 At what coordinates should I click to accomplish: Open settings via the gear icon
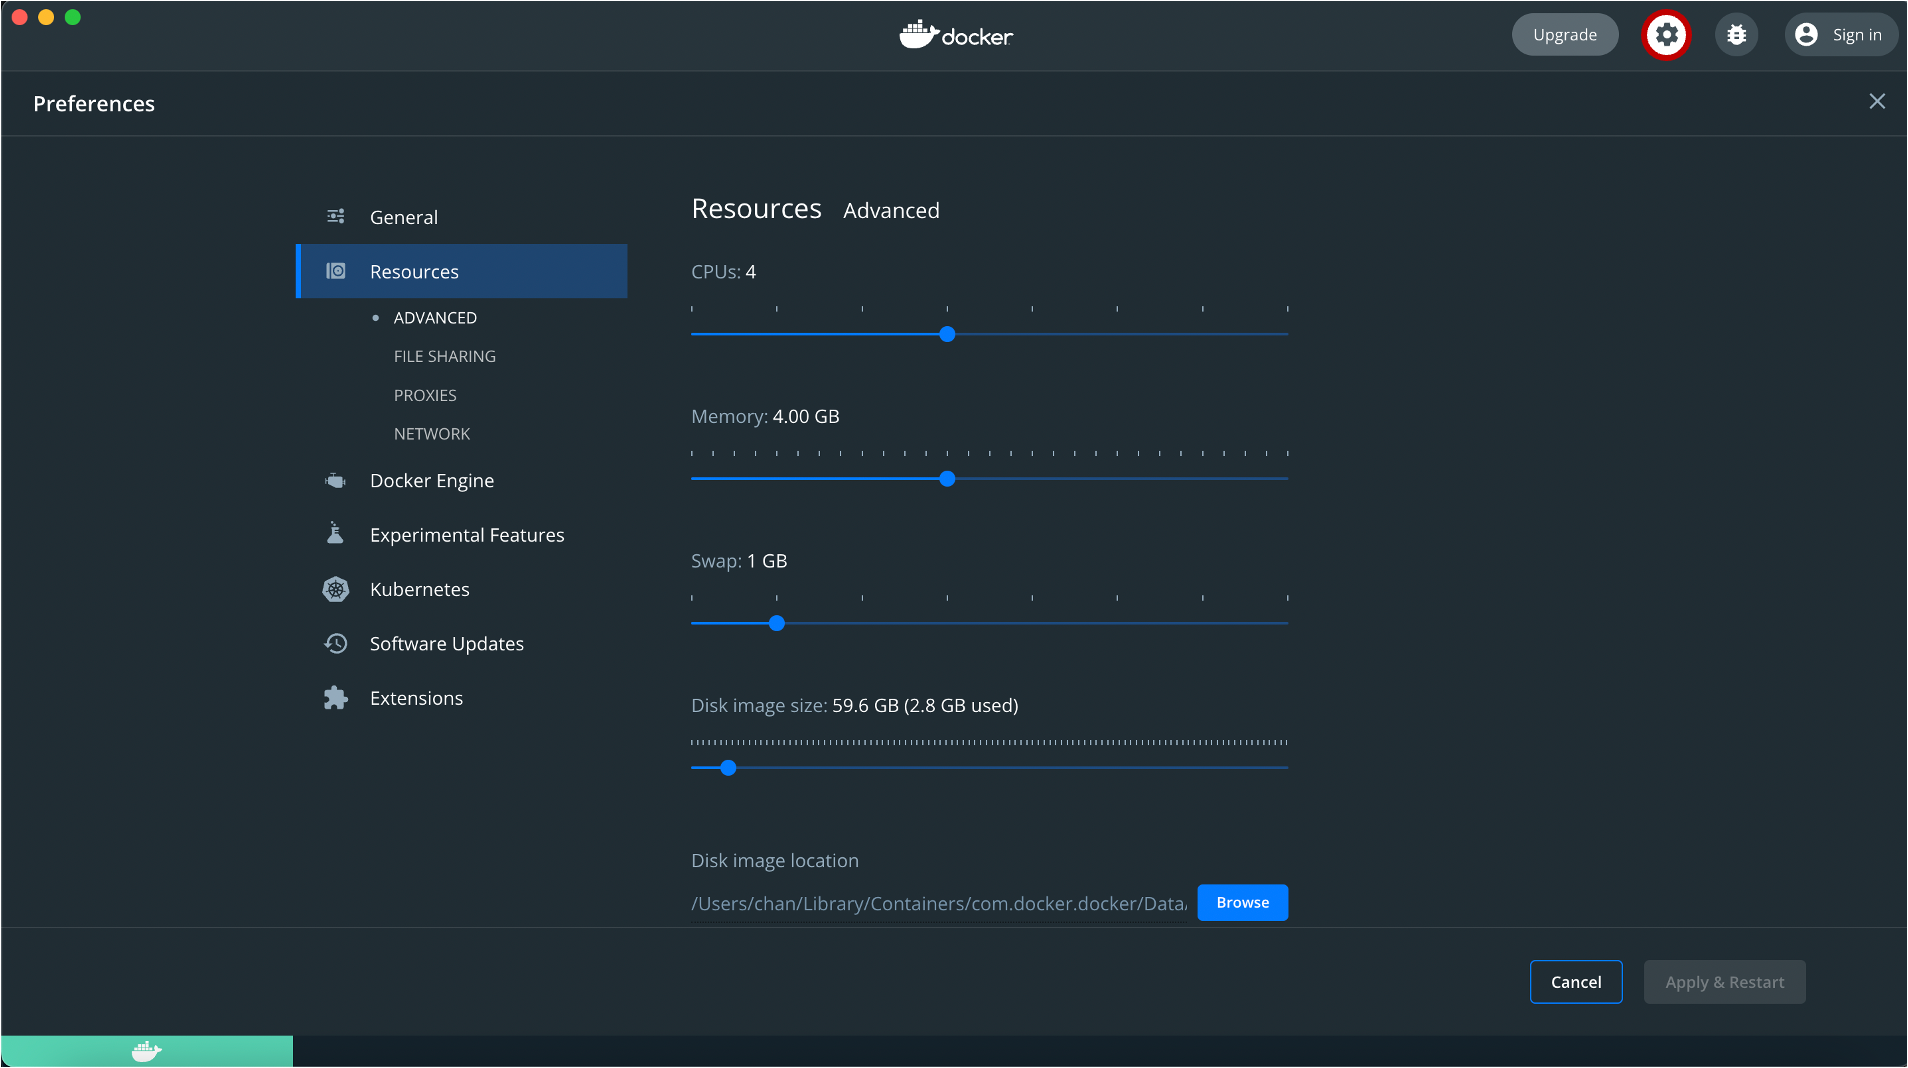pos(1666,35)
